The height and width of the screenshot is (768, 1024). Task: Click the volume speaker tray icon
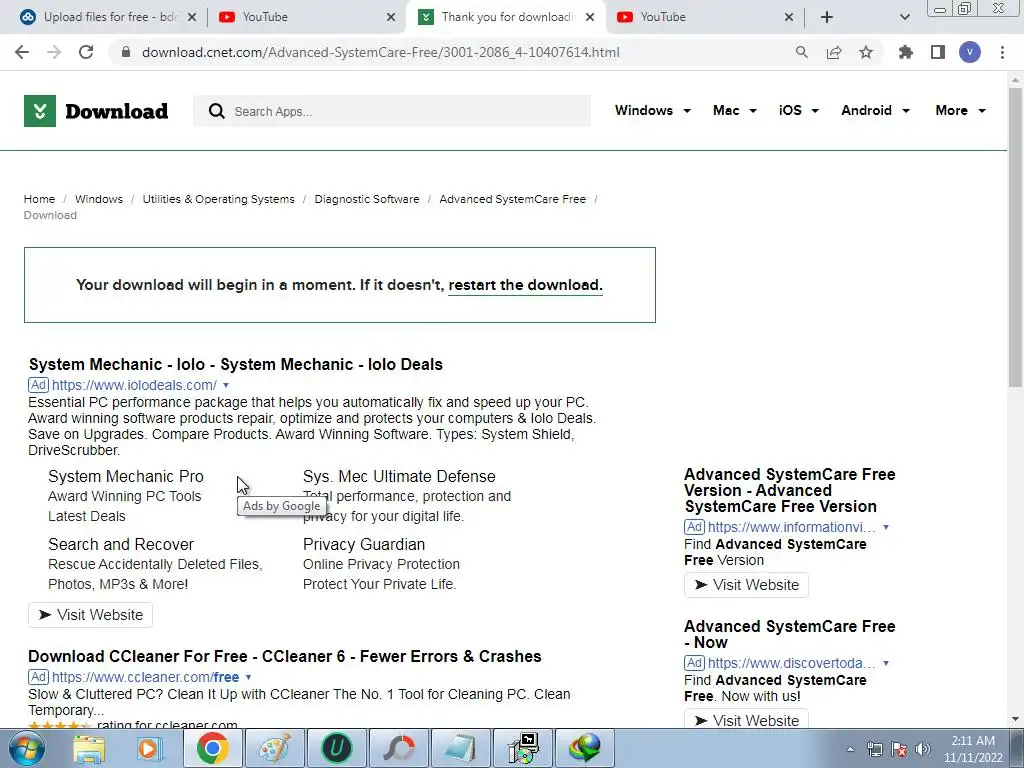tap(923, 749)
